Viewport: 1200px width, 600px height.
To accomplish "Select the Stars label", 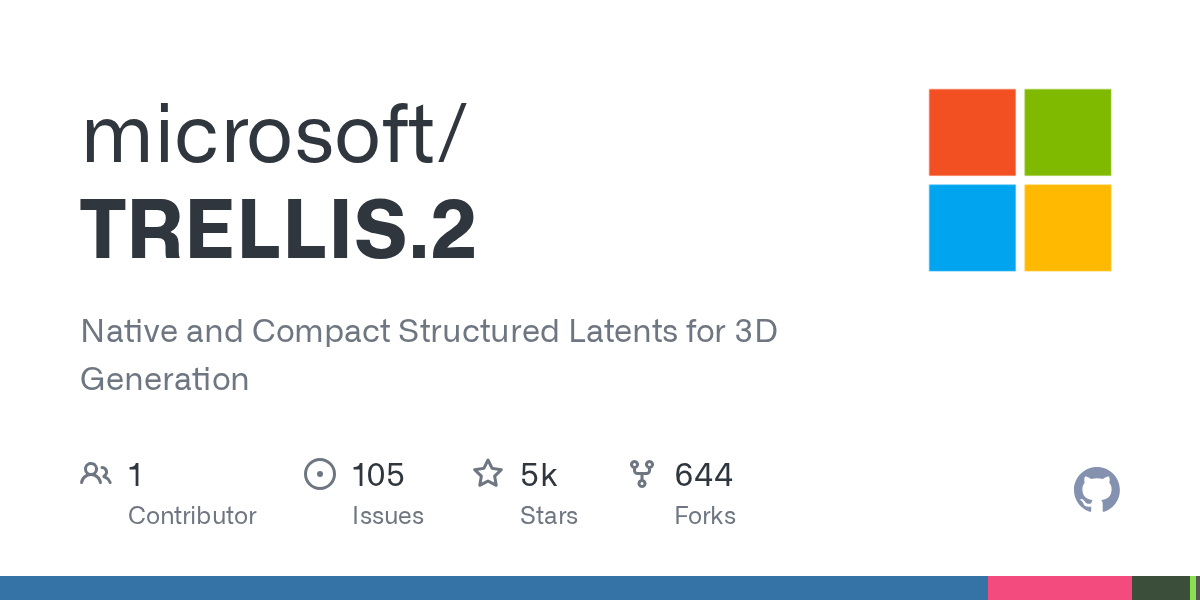I will tap(549, 516).
